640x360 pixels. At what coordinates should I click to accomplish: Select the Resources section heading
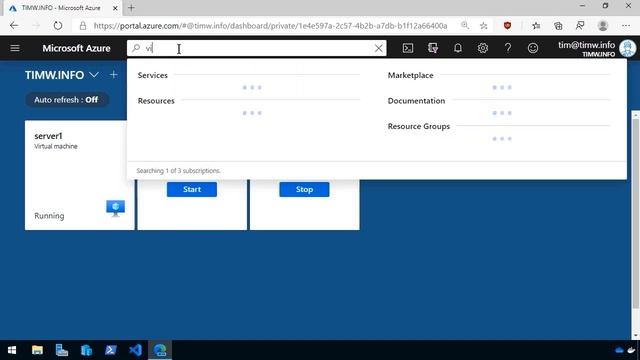pos(156,101)
